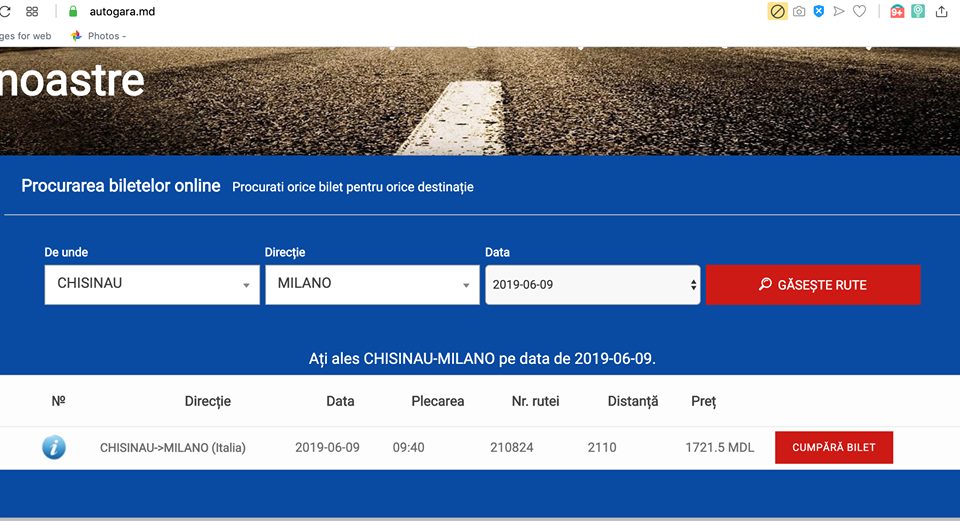This screenshot has height=521, width=960.
Task: Click the Procurarea biletelor online heading
Action: click(121, 186)
